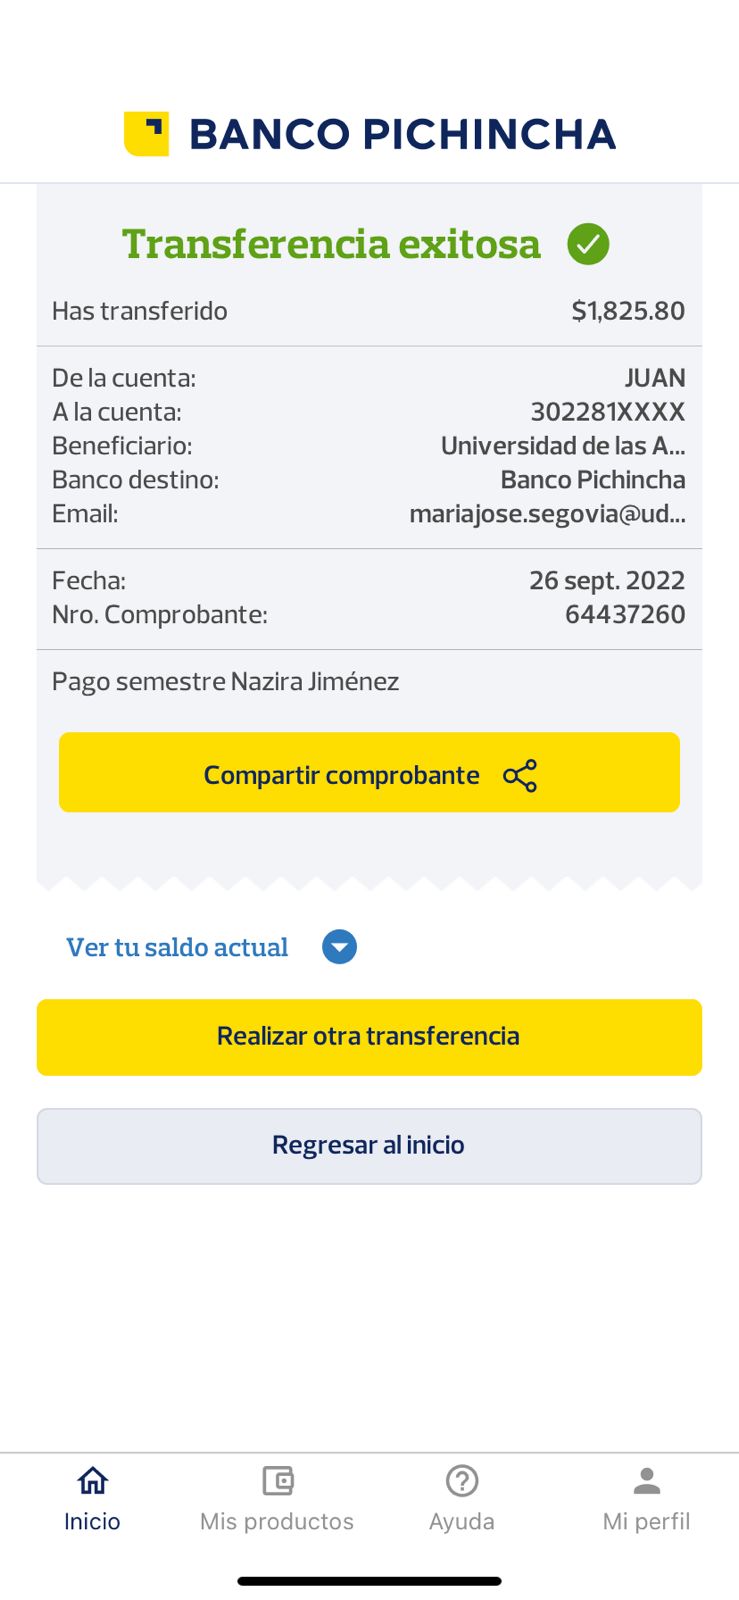Tap the truncated email mariajose.segovia@ud...
Screen dimensions: 739x1600
click(547, 514)
